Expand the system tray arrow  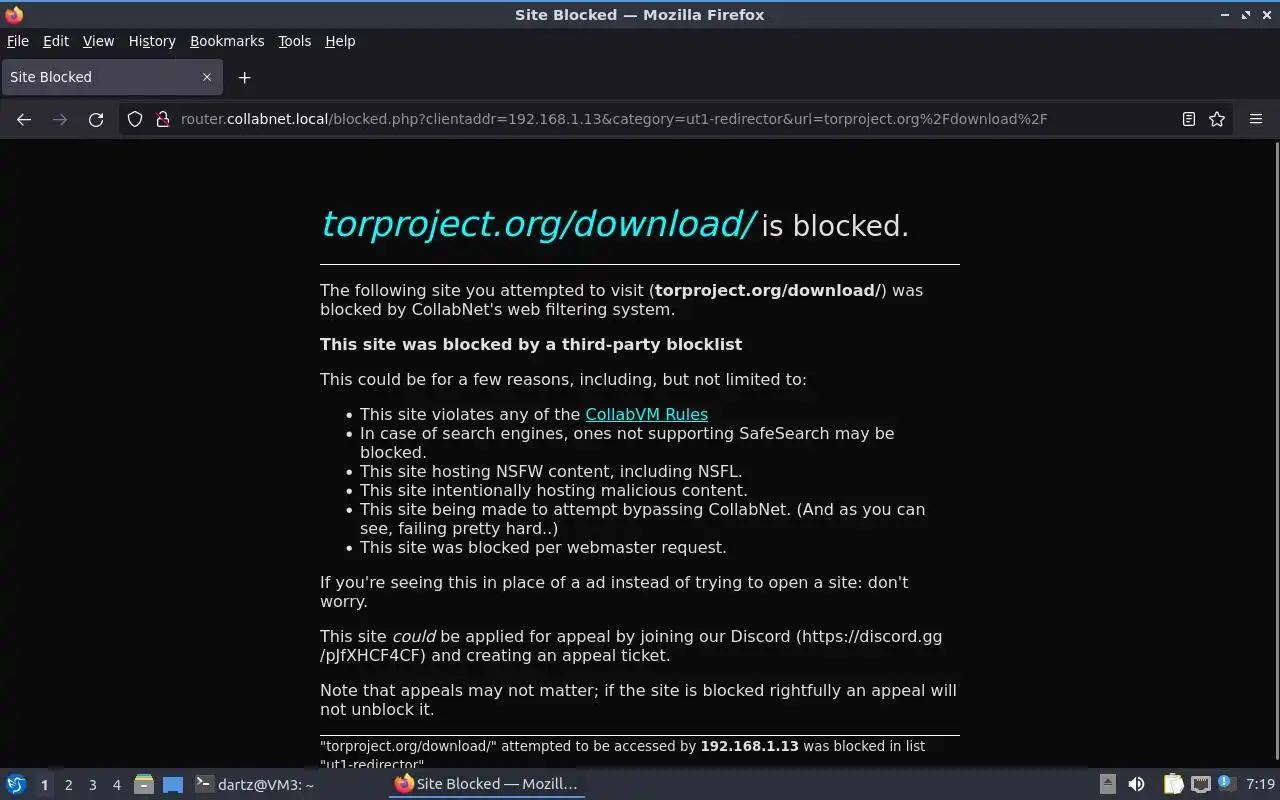pos(1107,784)
